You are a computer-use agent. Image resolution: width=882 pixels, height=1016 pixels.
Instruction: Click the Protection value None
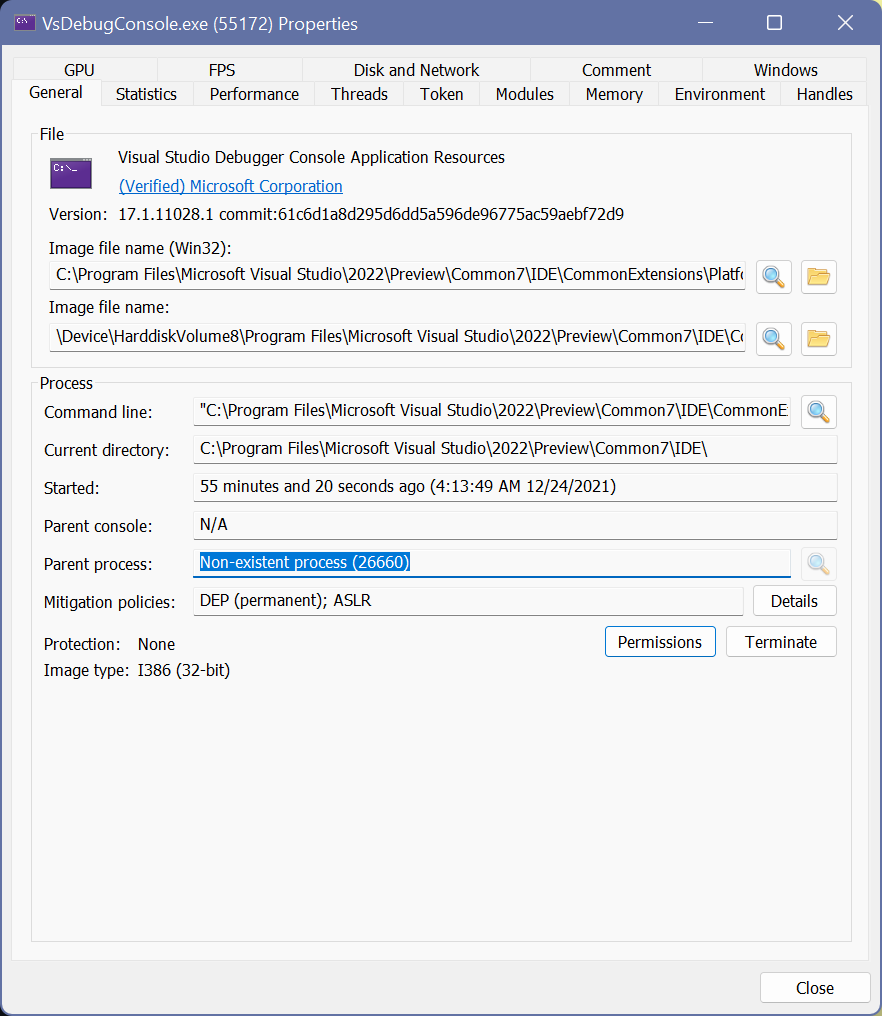tap(156, 645)
